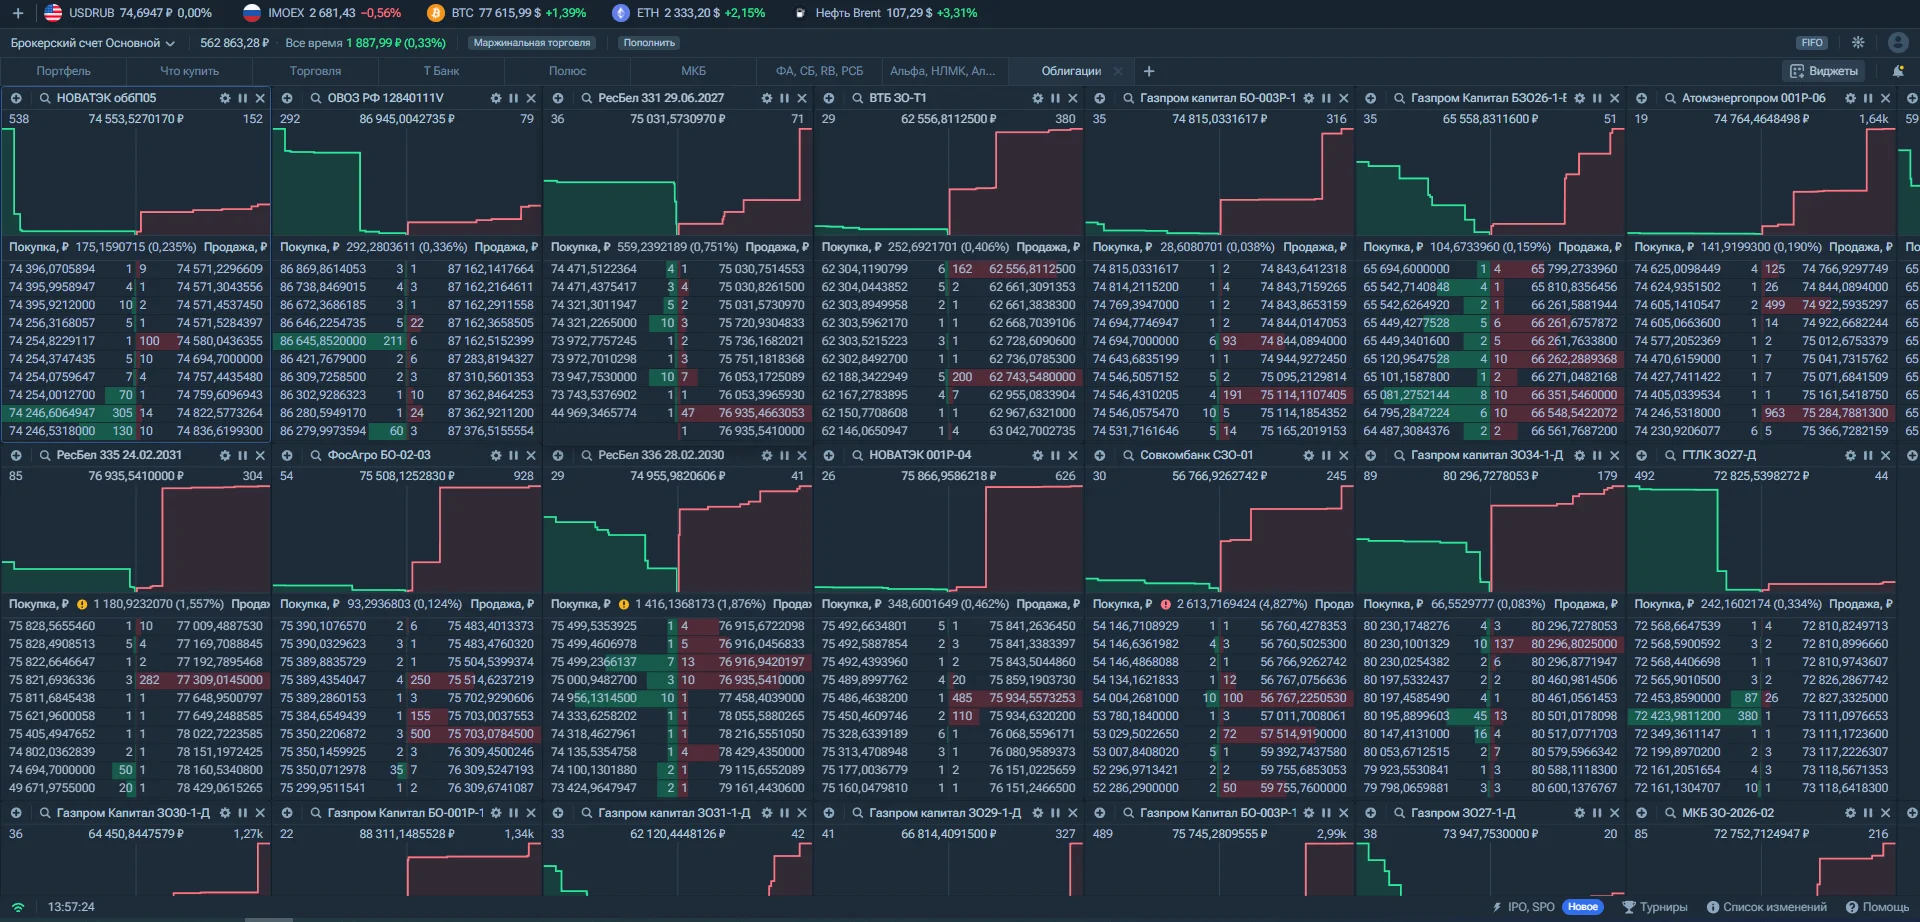The width and height of the screenshot is (1920, 922).
Task: Close the РесБел 336 28.02.2030 widget
Action: (x=802, y=455)
